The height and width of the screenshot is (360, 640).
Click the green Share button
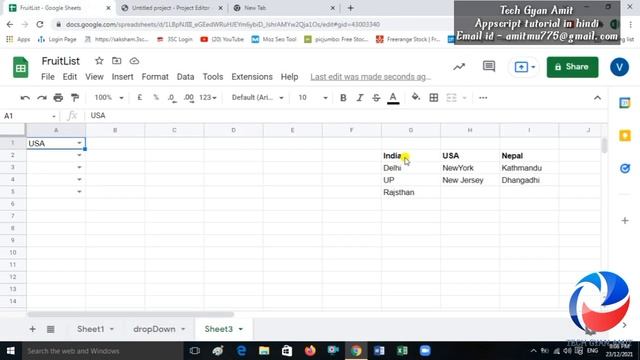(x=572, y=67)
